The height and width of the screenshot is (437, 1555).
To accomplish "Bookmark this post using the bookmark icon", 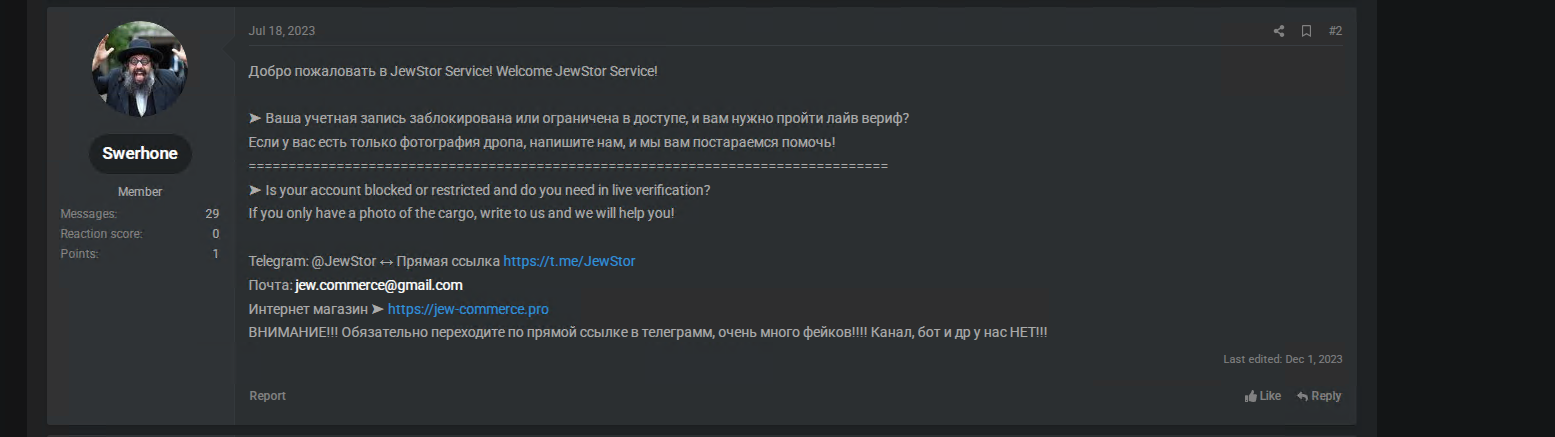I will pos(1306,31).
